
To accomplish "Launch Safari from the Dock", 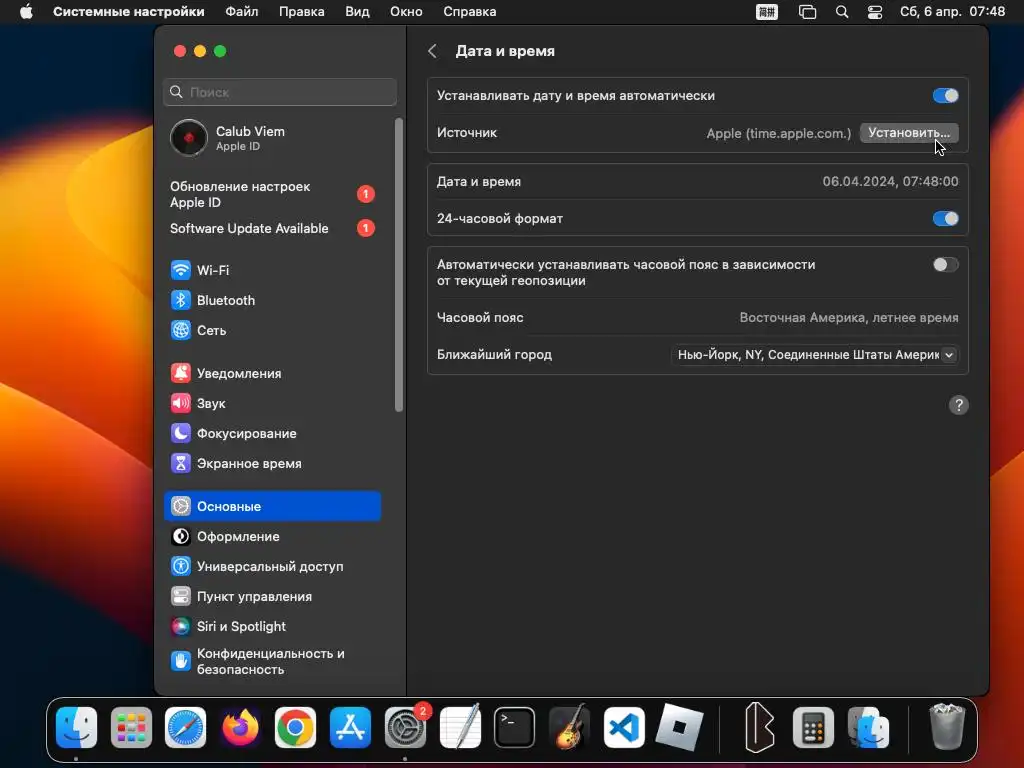I will (x=185, y=728).
